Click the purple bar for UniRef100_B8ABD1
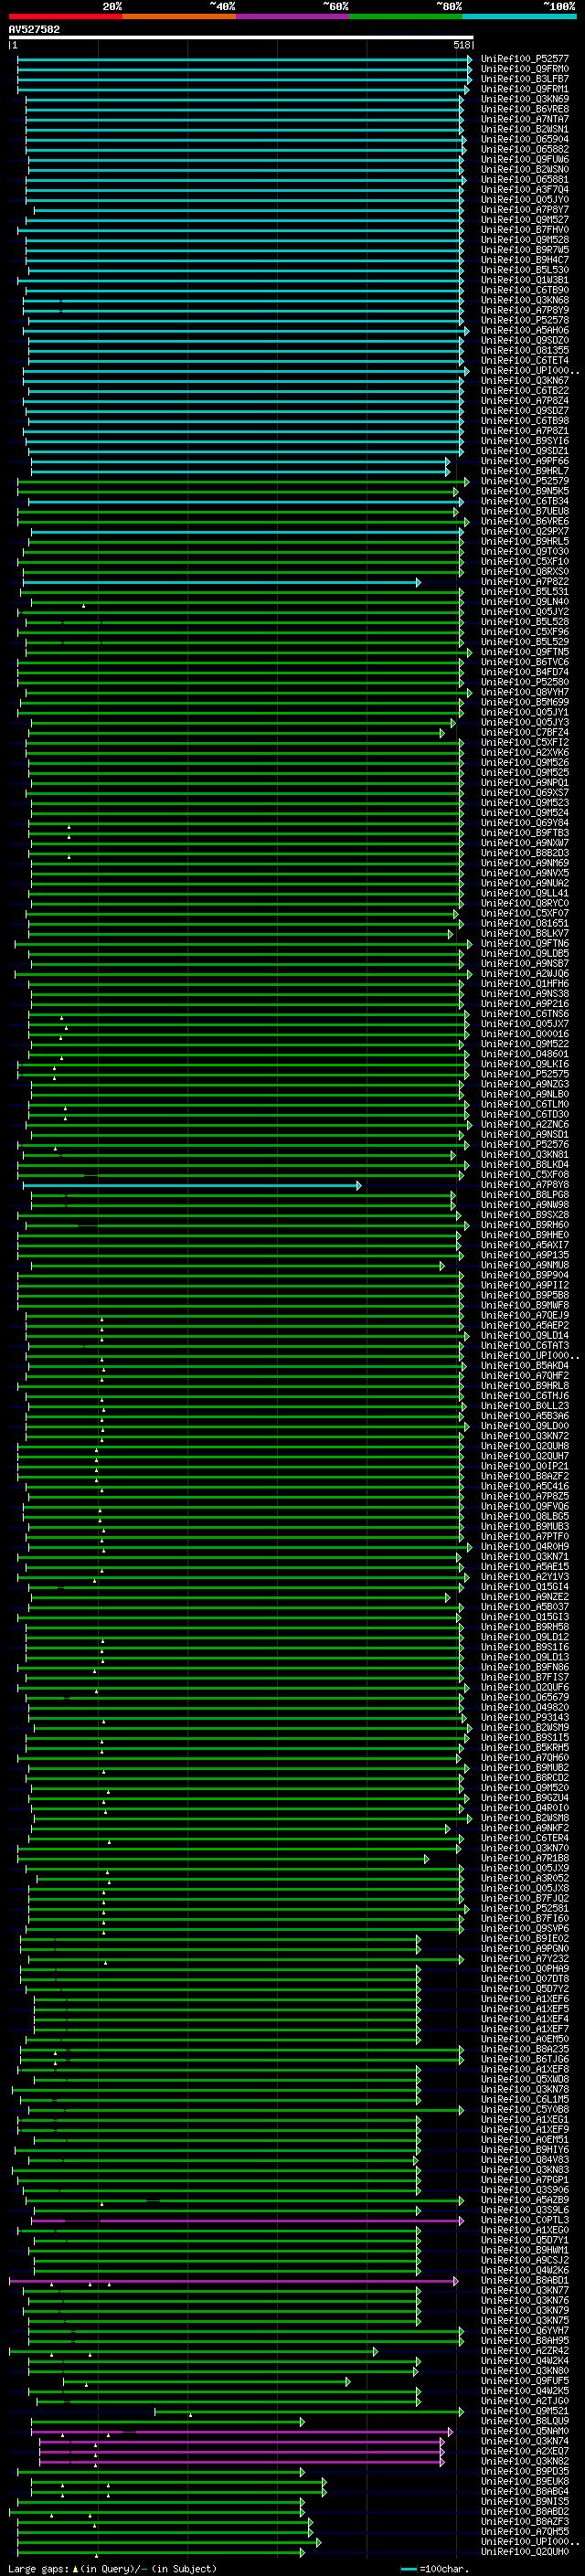The image size is (585, 2576). 233,2281
